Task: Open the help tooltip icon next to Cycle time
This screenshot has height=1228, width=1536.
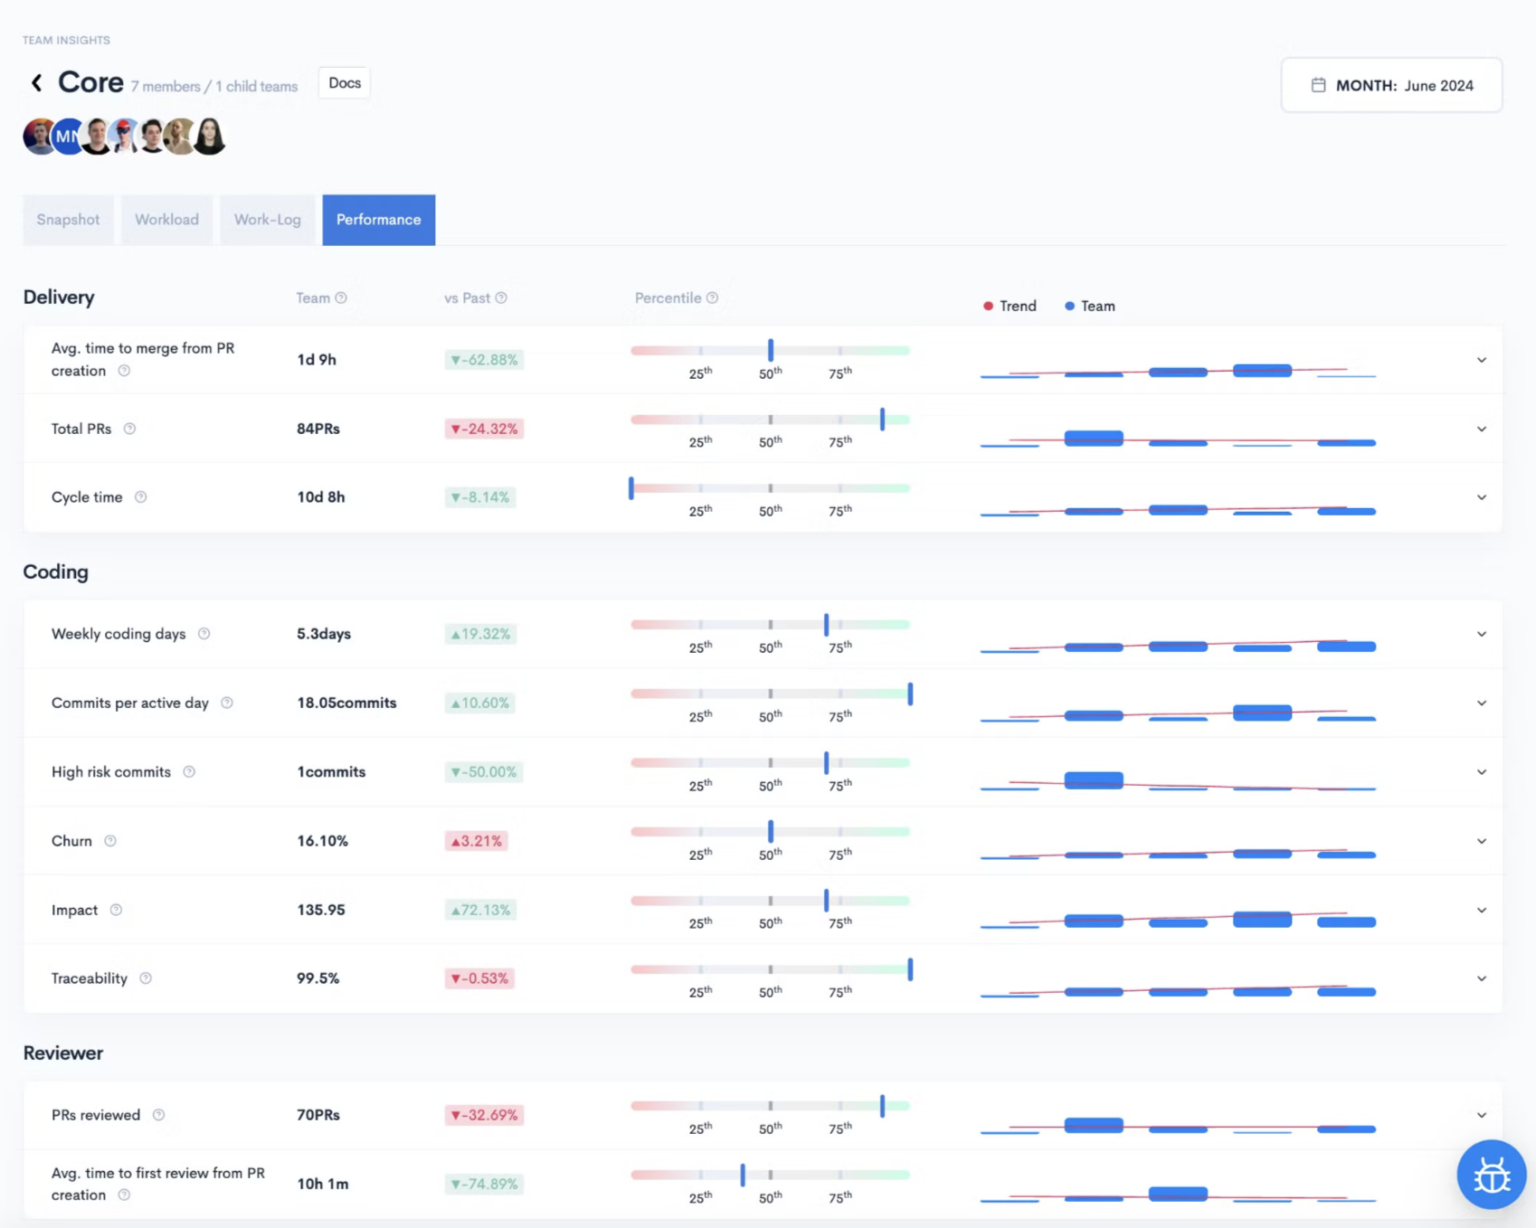Action: coord(140,497)
